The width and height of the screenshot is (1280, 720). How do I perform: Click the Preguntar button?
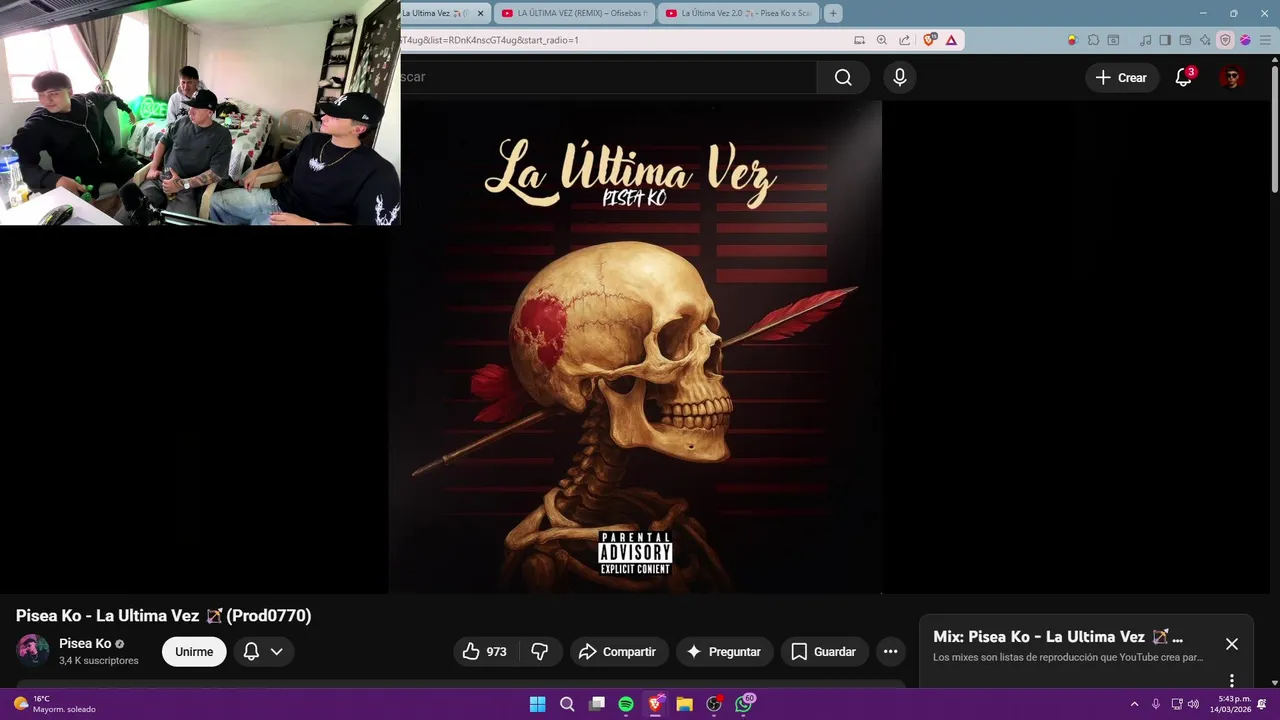(x=724, y=651)
